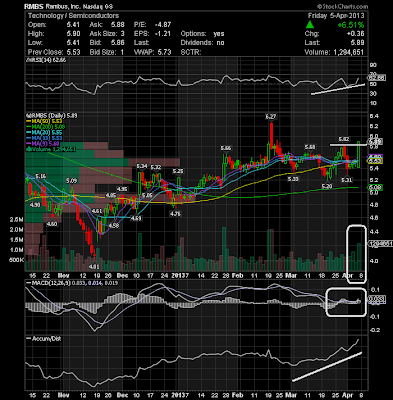Select the Open value 5.41
Viewport: 393px width, 400px height.
point(73,25)
